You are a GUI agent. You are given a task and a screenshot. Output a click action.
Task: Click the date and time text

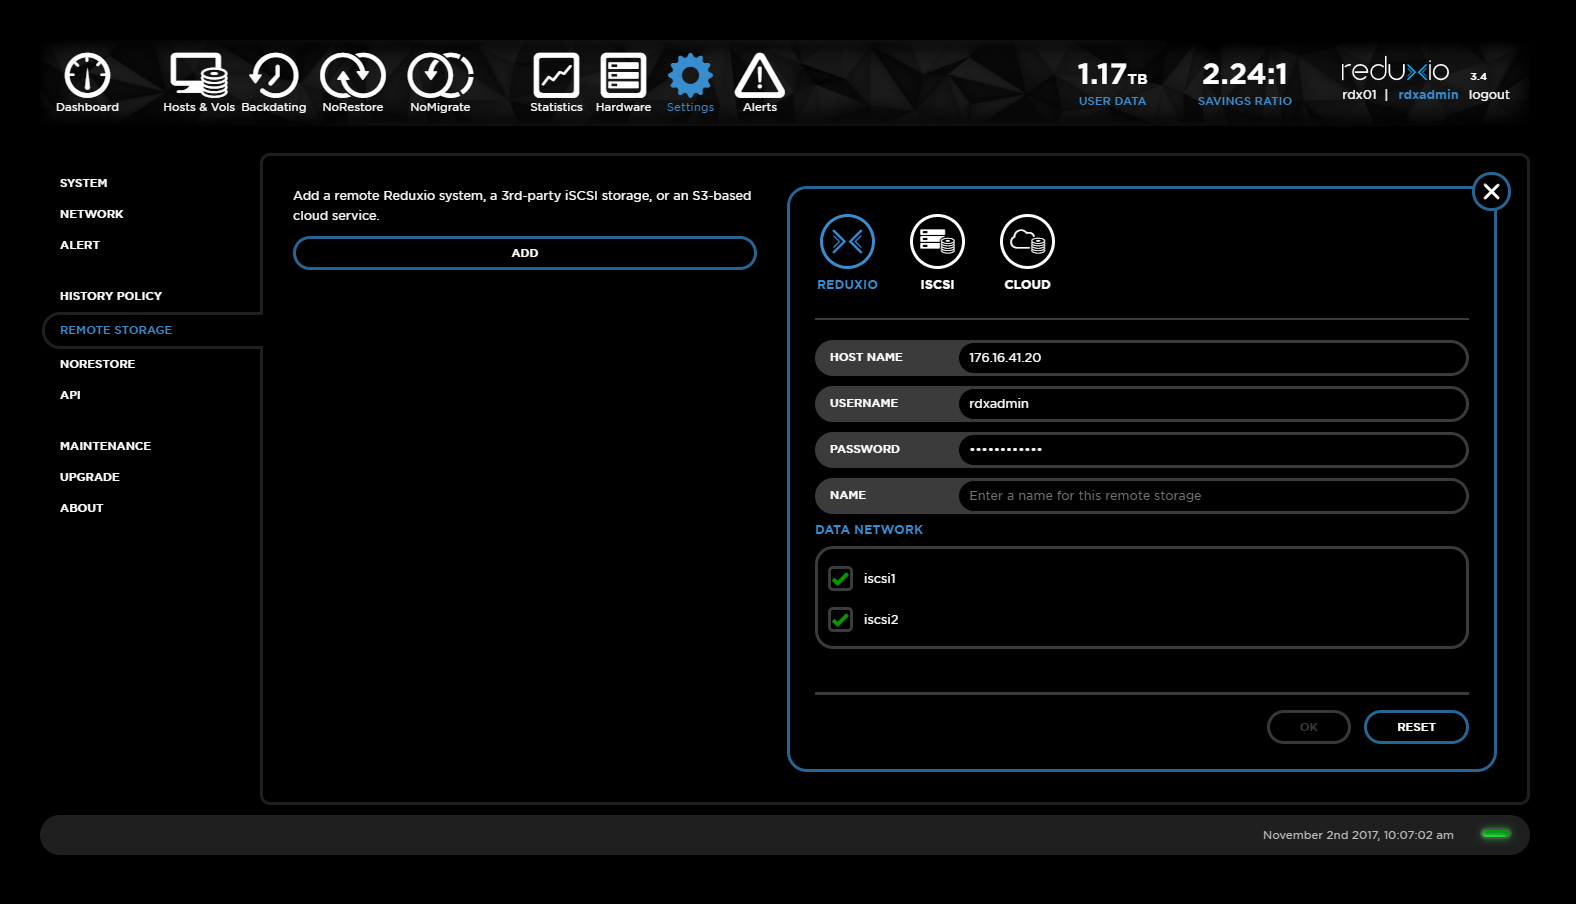point(1358,835)
